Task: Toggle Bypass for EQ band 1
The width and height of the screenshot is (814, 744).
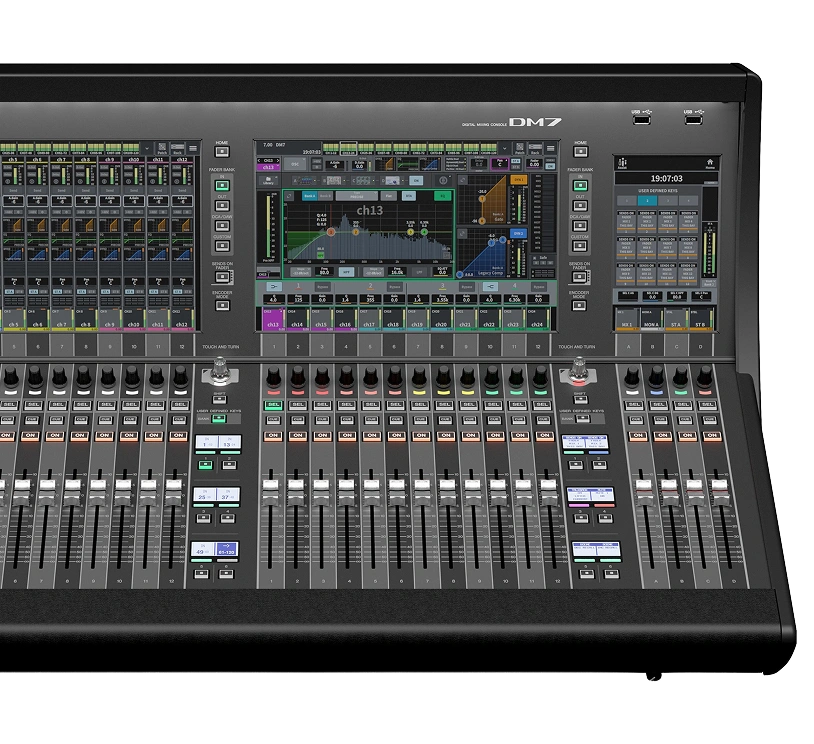Action: click(x=323, y=287)
